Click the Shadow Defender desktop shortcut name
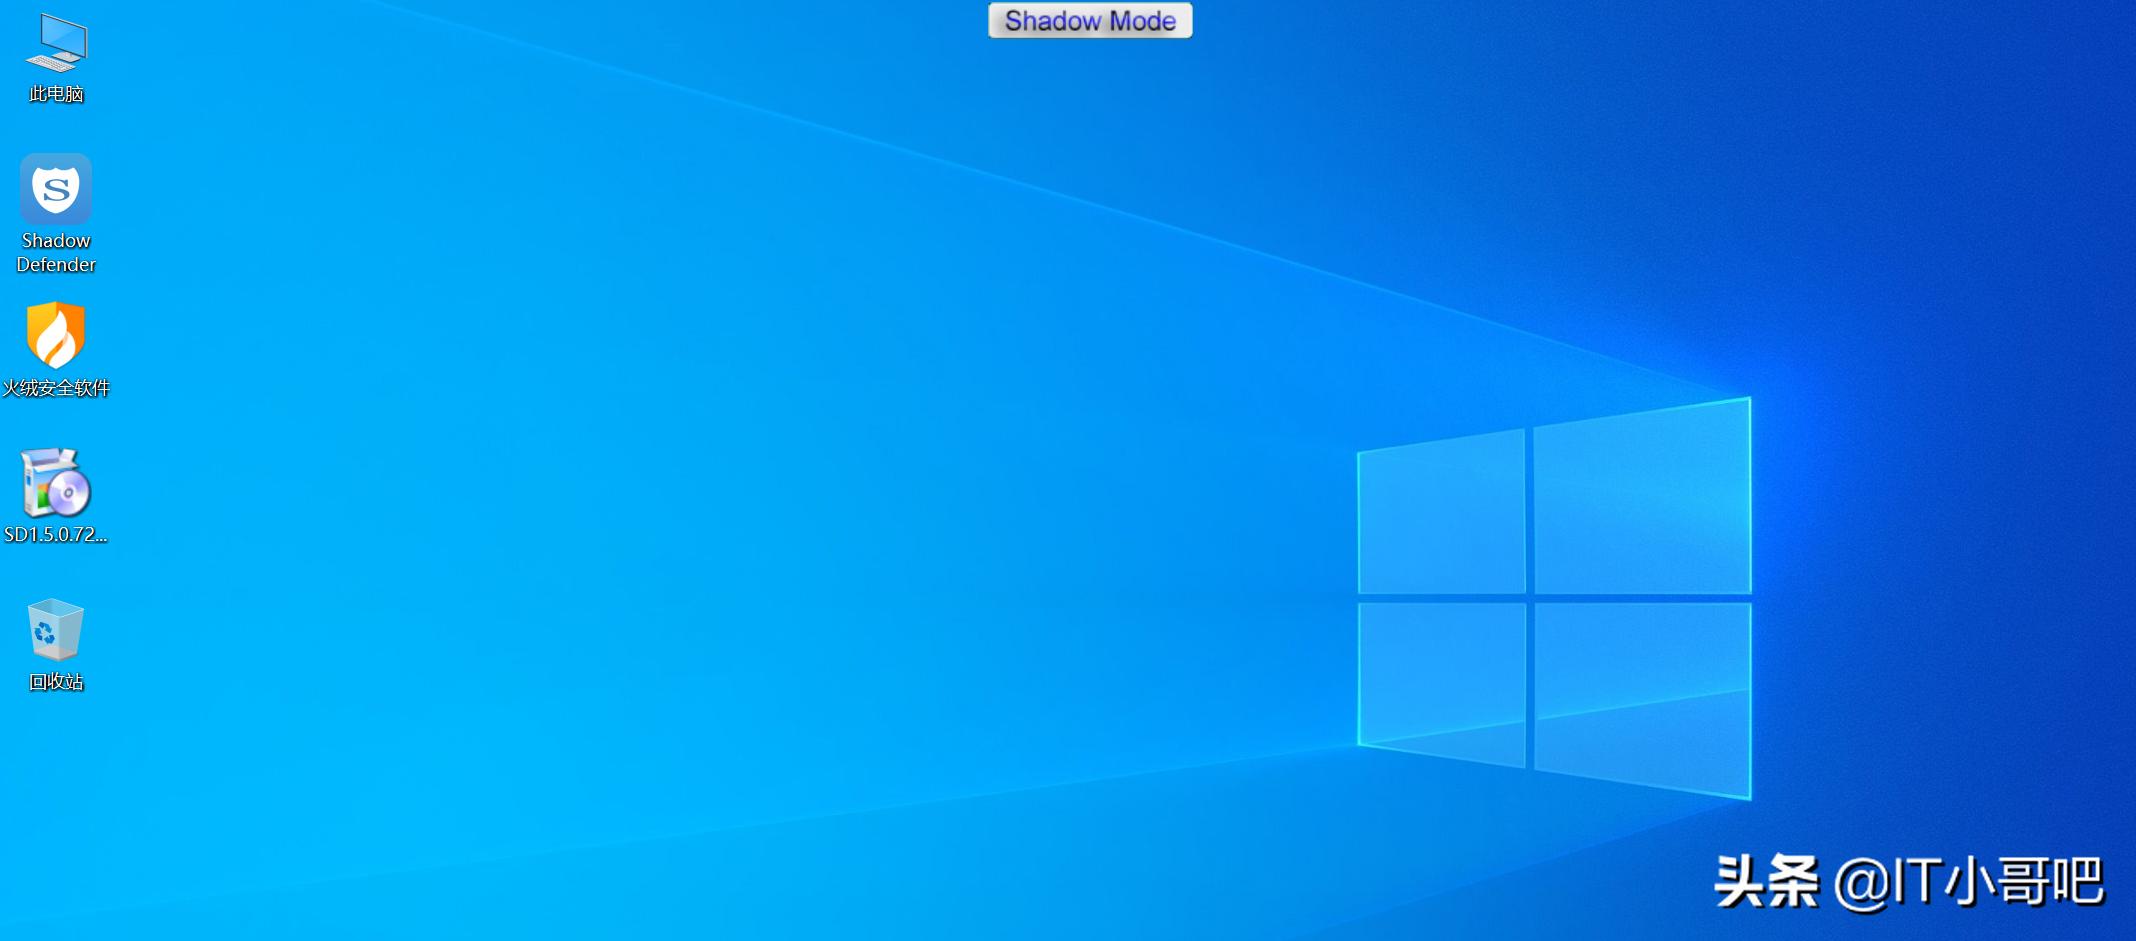 [55, 252]
